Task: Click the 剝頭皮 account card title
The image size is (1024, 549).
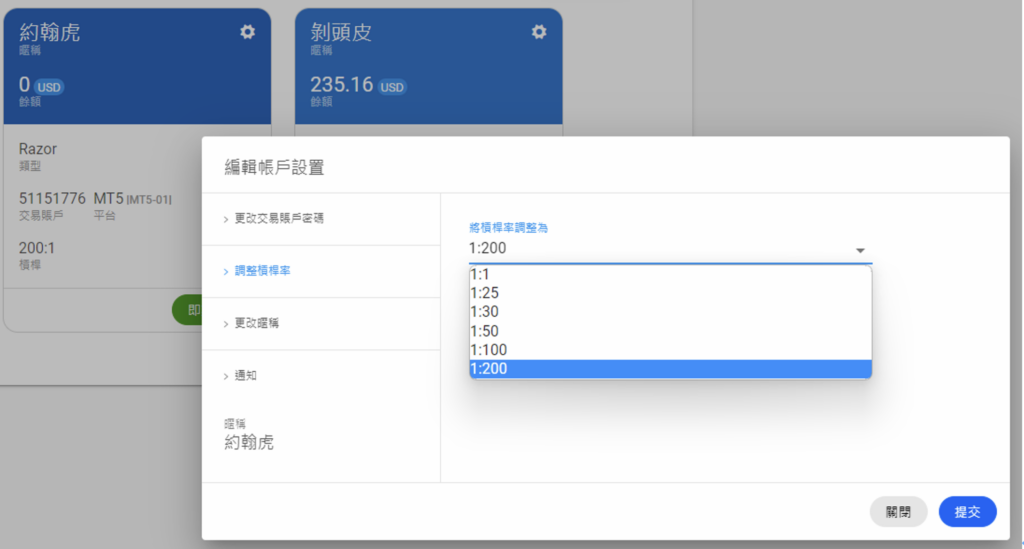Action: (x=341, y=32)
